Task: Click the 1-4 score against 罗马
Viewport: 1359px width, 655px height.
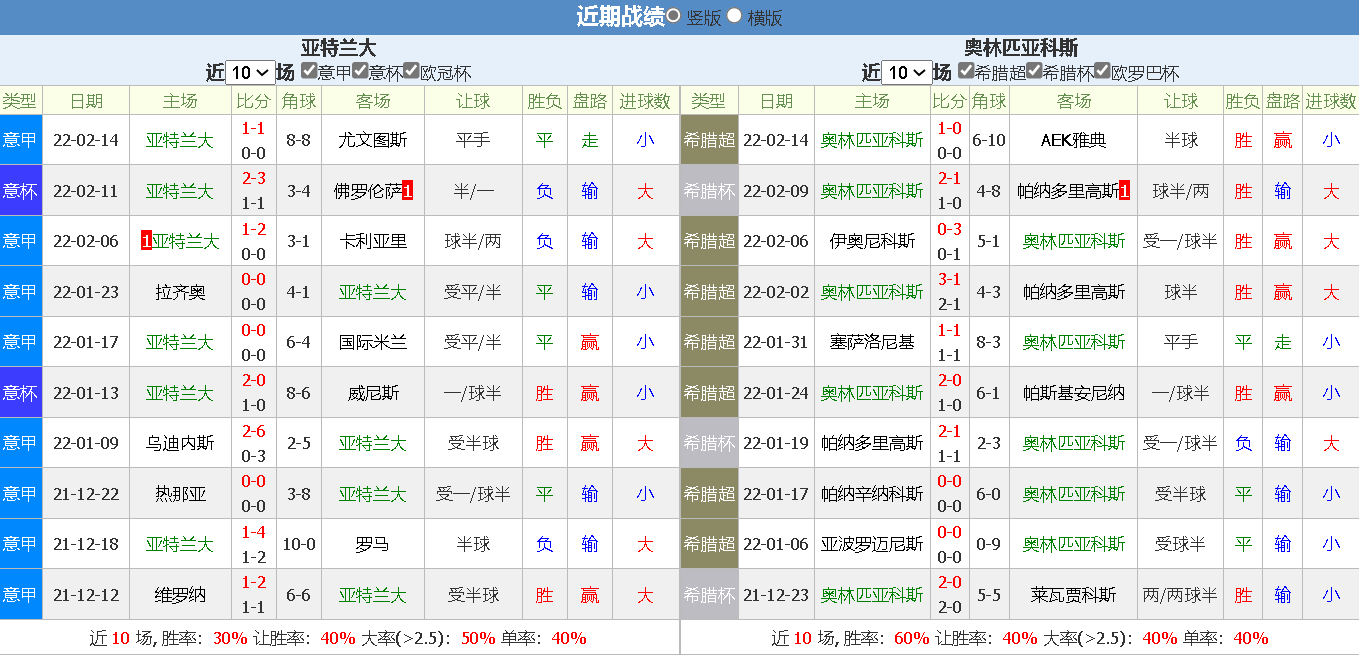Action: pos(254,531)
